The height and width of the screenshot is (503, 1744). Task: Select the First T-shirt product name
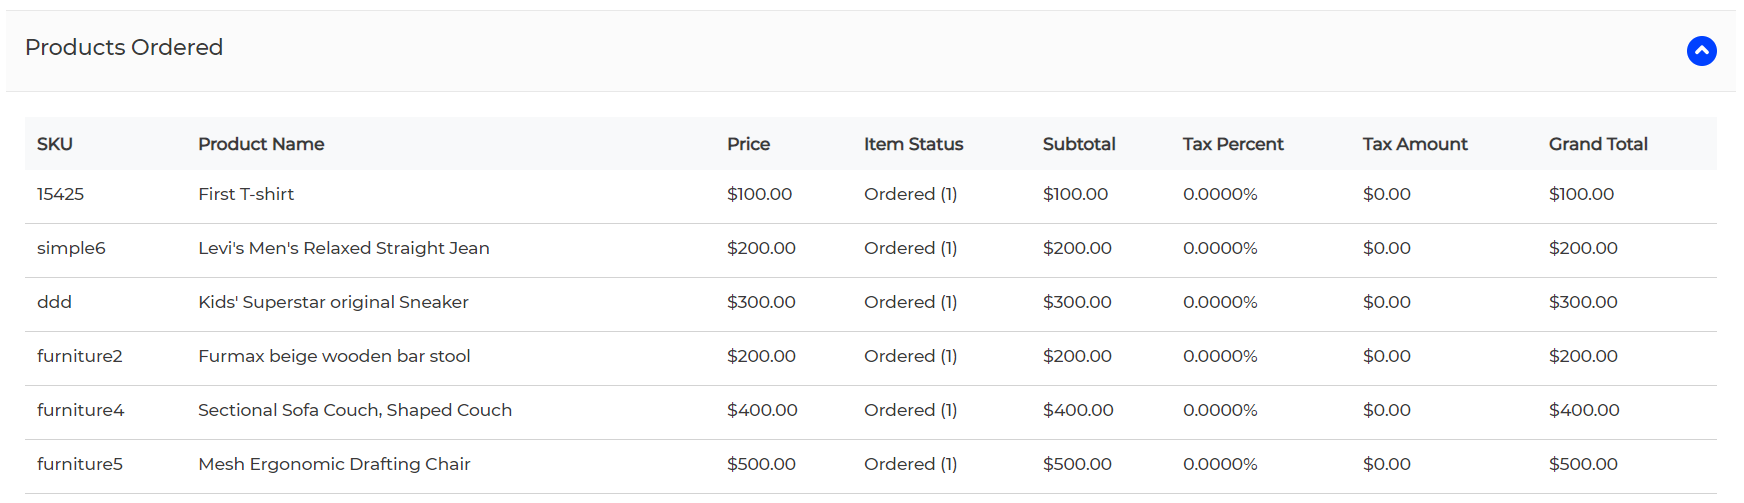[246, 194]
